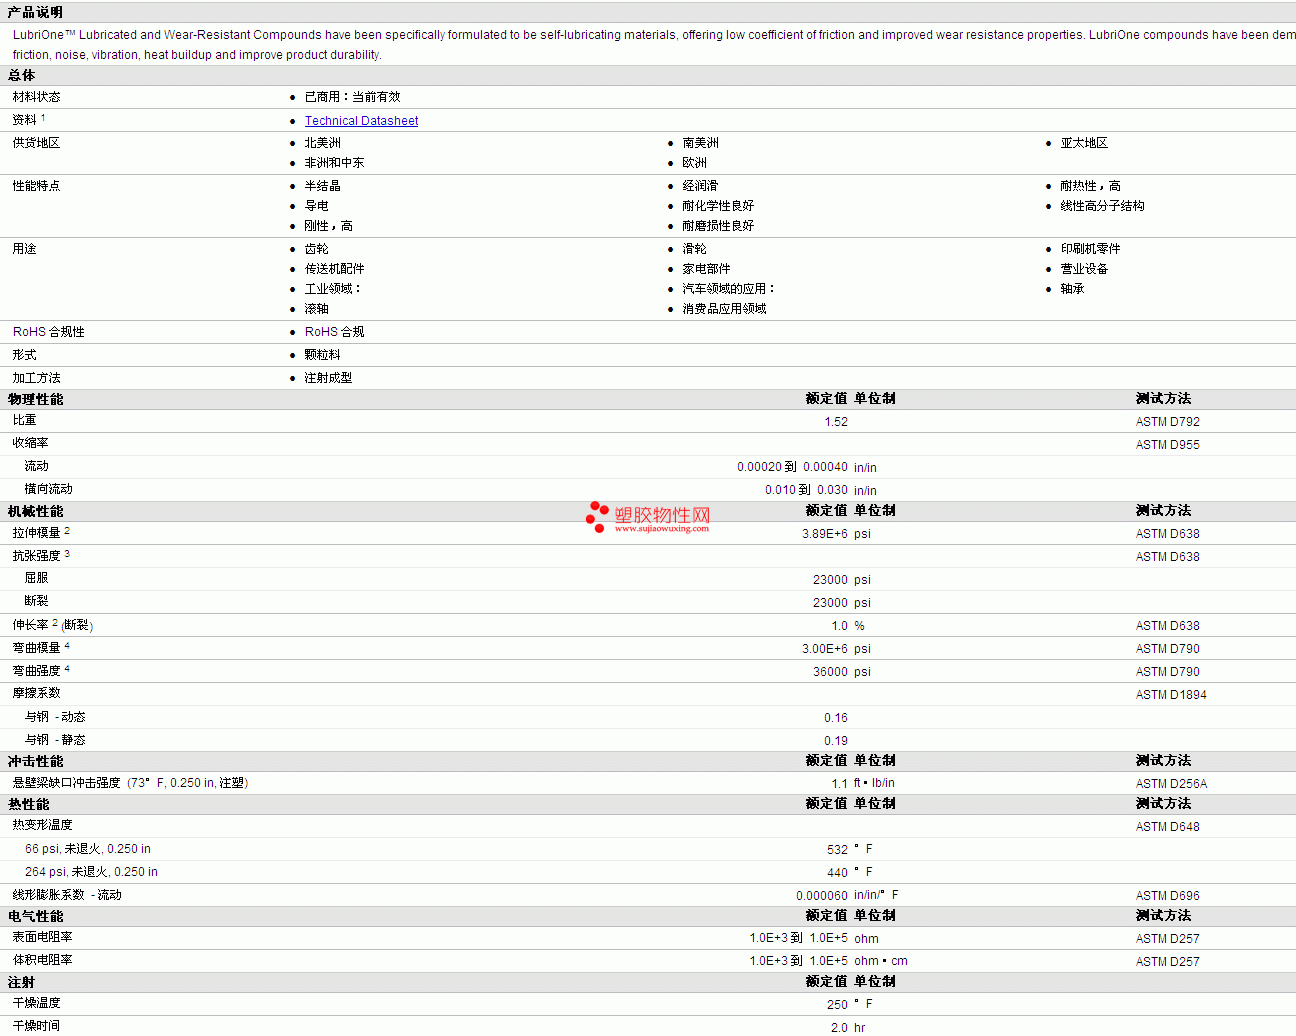Select the 经润滑 feature entry
This screenshot has height=1036, width=1296.
(x=700, y=186)
